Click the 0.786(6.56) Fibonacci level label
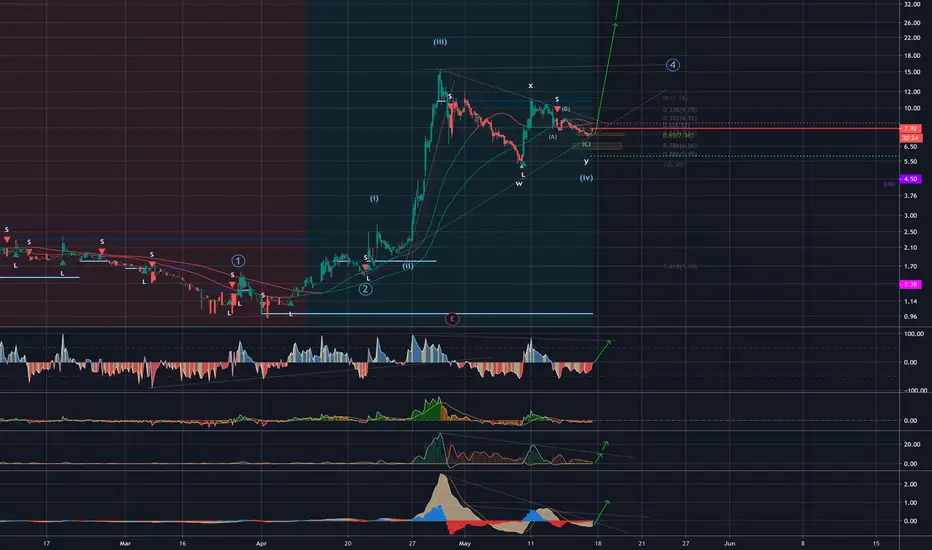The image size is (932, 550). coord(680,146)
